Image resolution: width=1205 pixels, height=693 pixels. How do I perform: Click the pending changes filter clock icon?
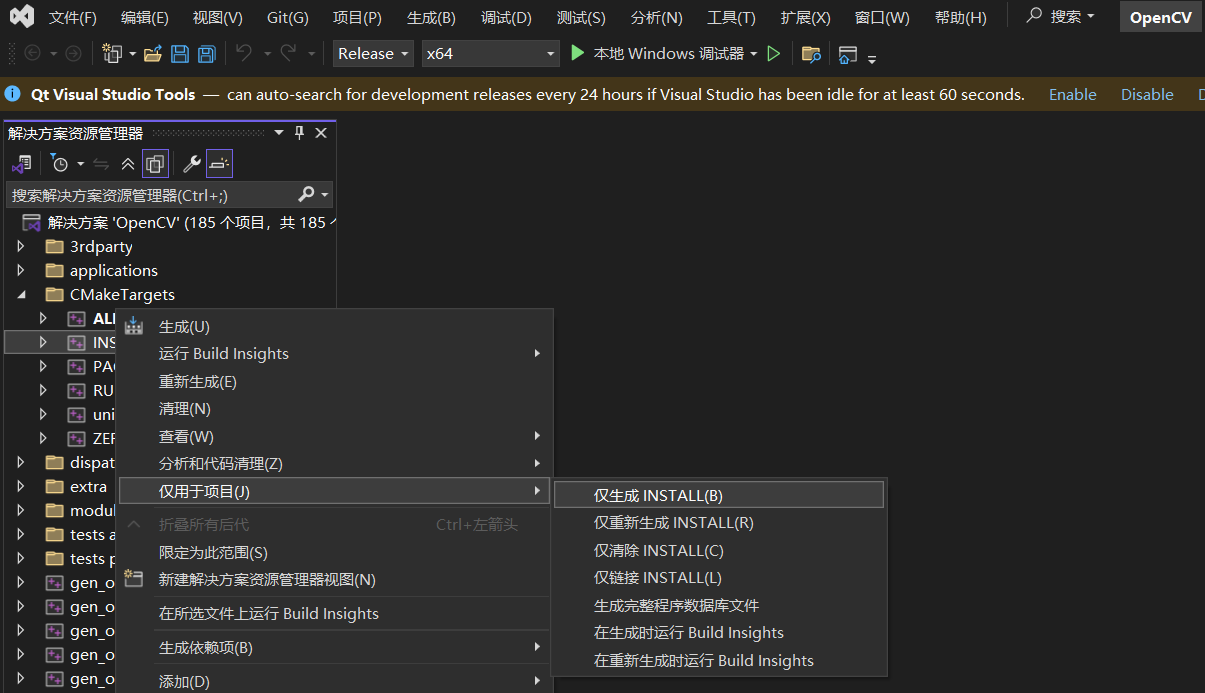60,163
